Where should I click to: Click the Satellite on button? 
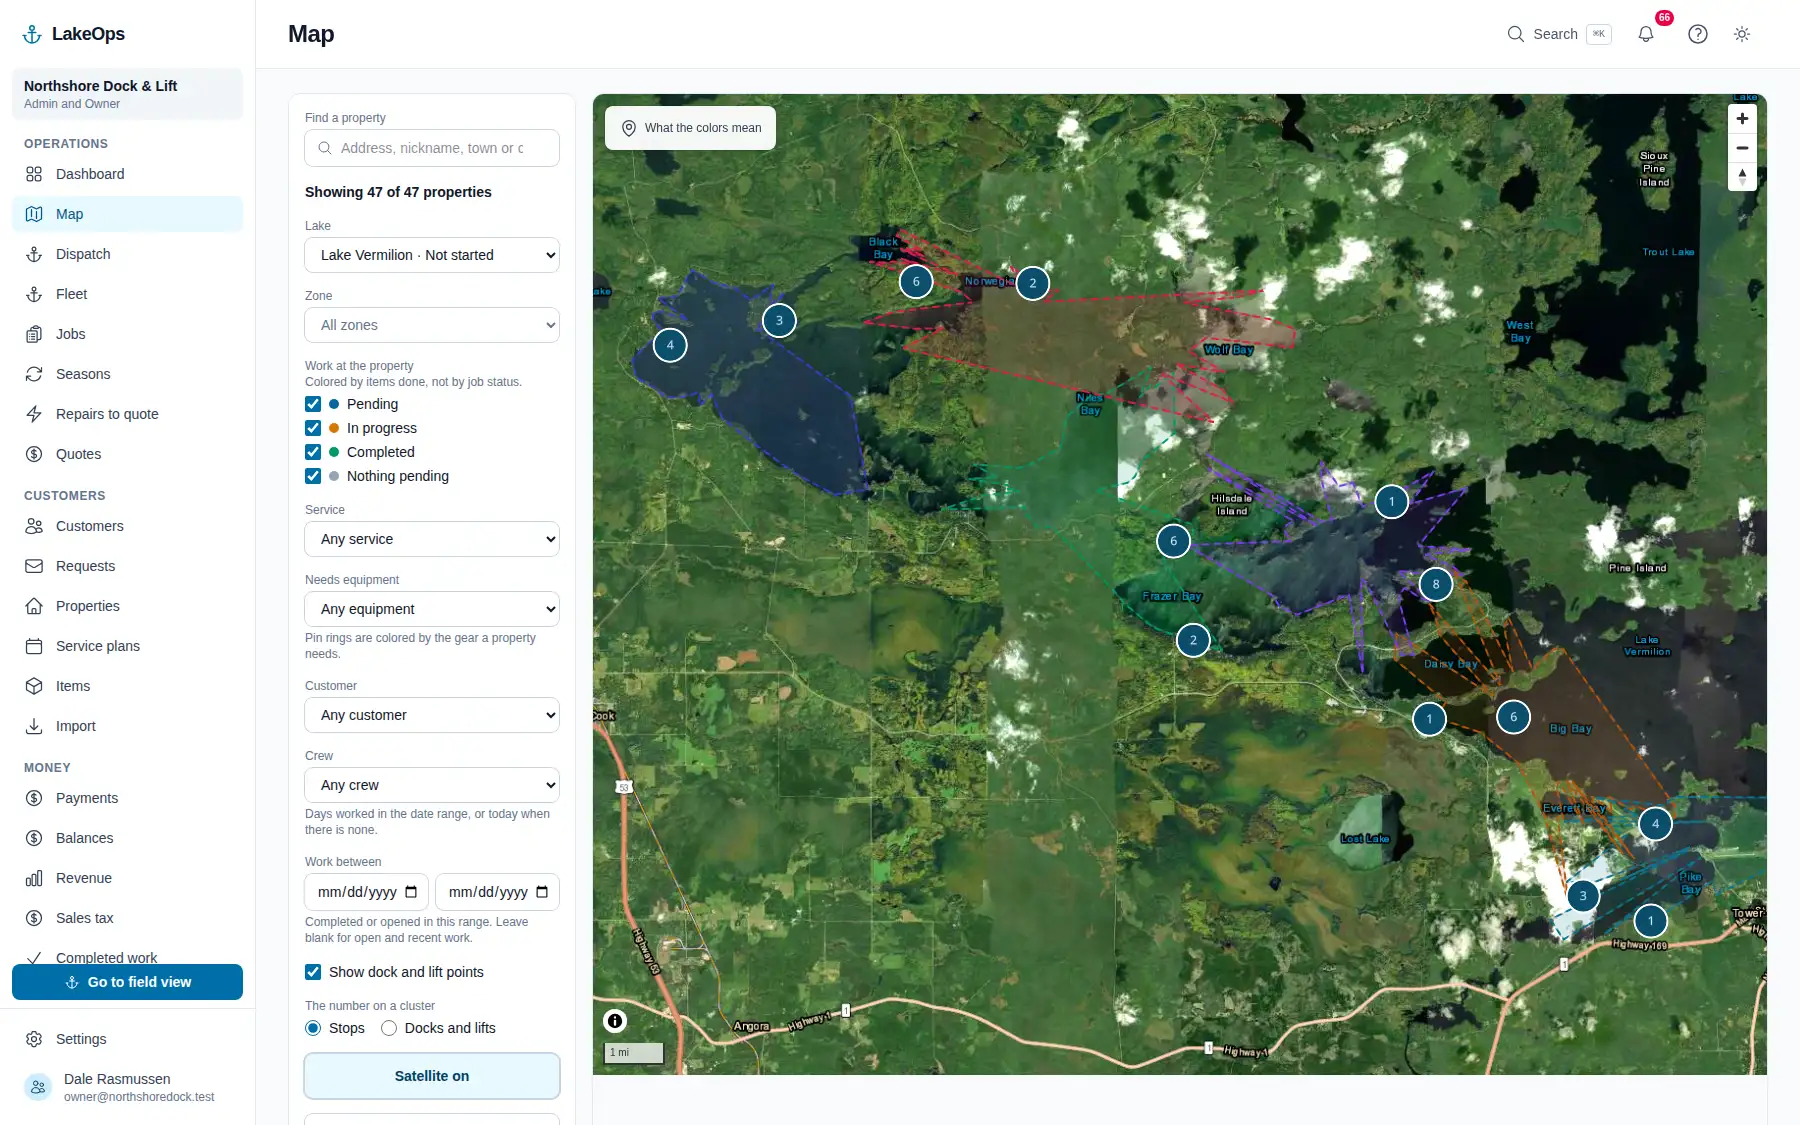pyautogui.click(x=432, y=1076)
